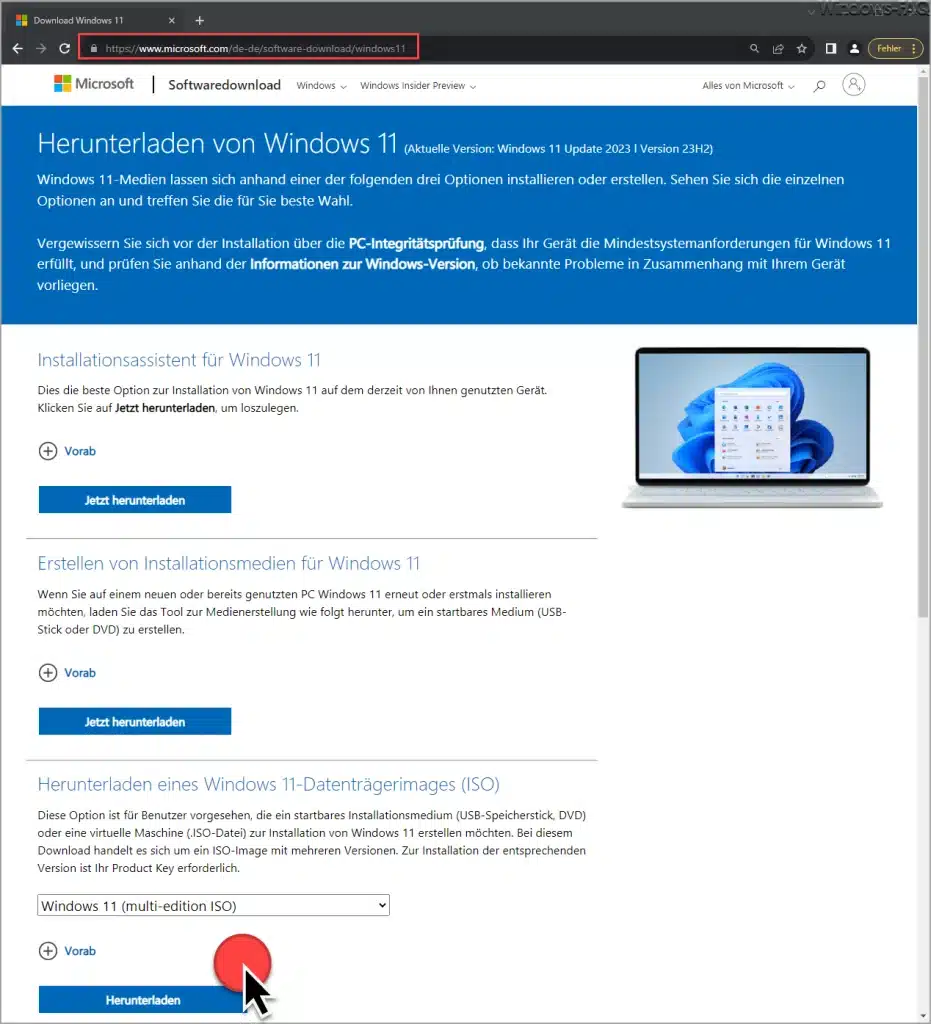The image size is (931, 1024).
Task: Open the Softwaredownload home link
Action: tap(225, 85)
